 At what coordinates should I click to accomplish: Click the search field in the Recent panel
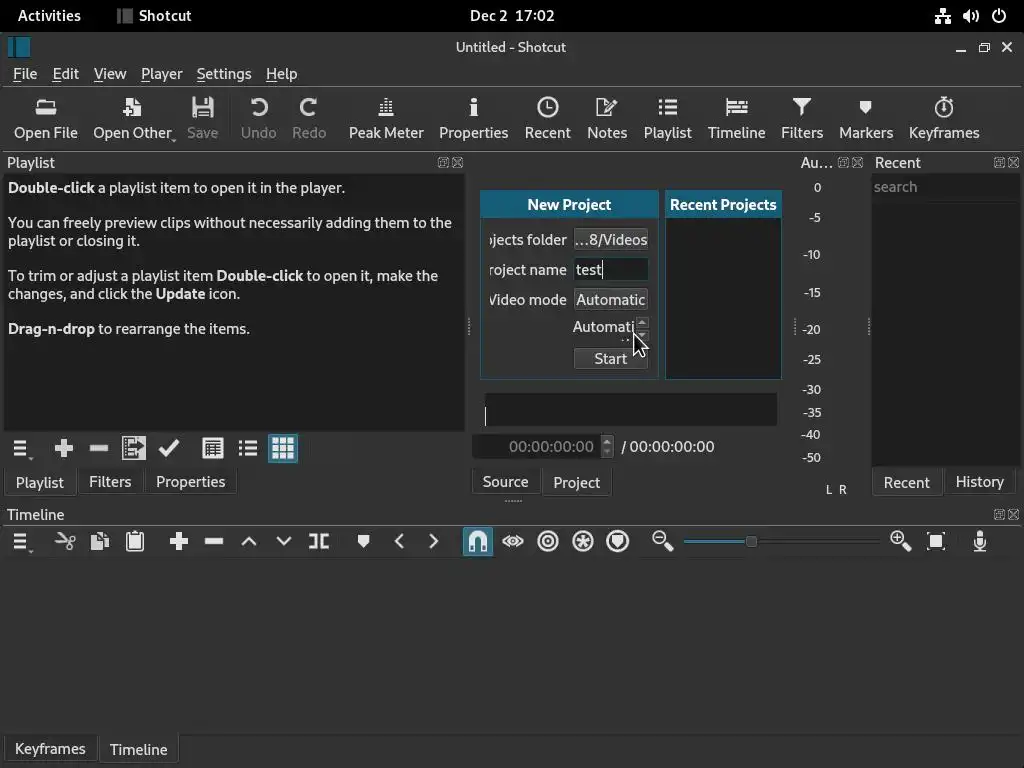[x=944, y=187]
